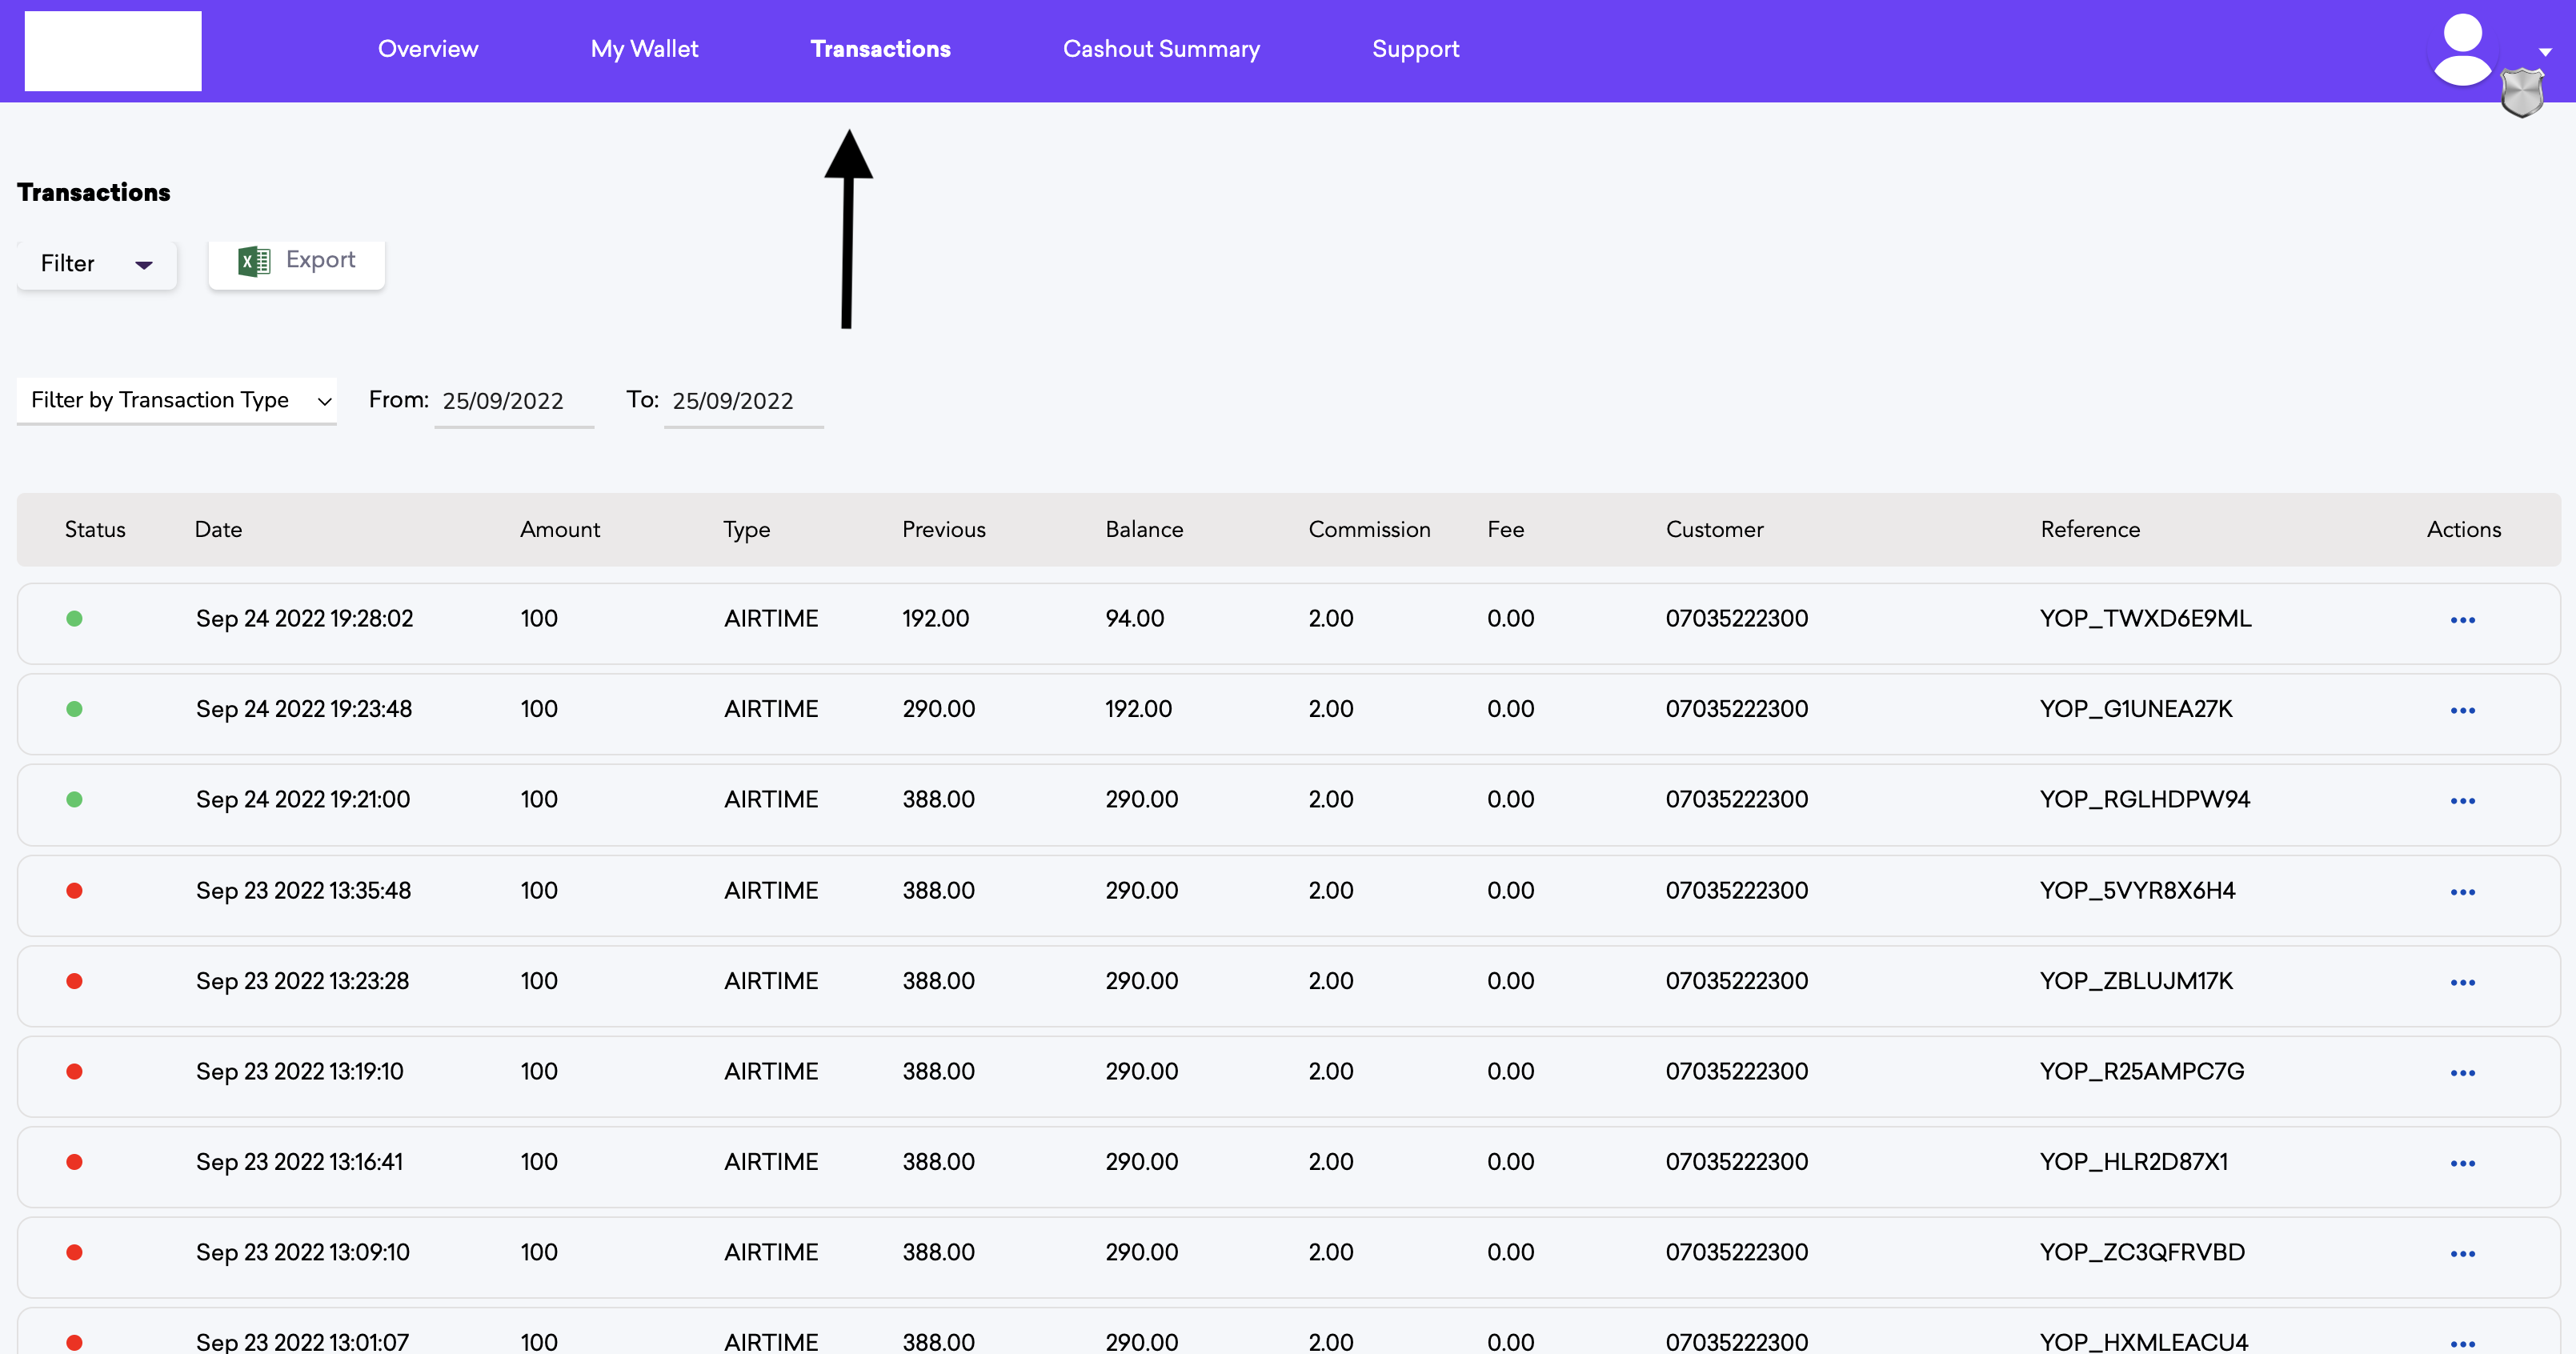Click the To date field
Screen dimensions: 2576x1354
tap(742, 402)
